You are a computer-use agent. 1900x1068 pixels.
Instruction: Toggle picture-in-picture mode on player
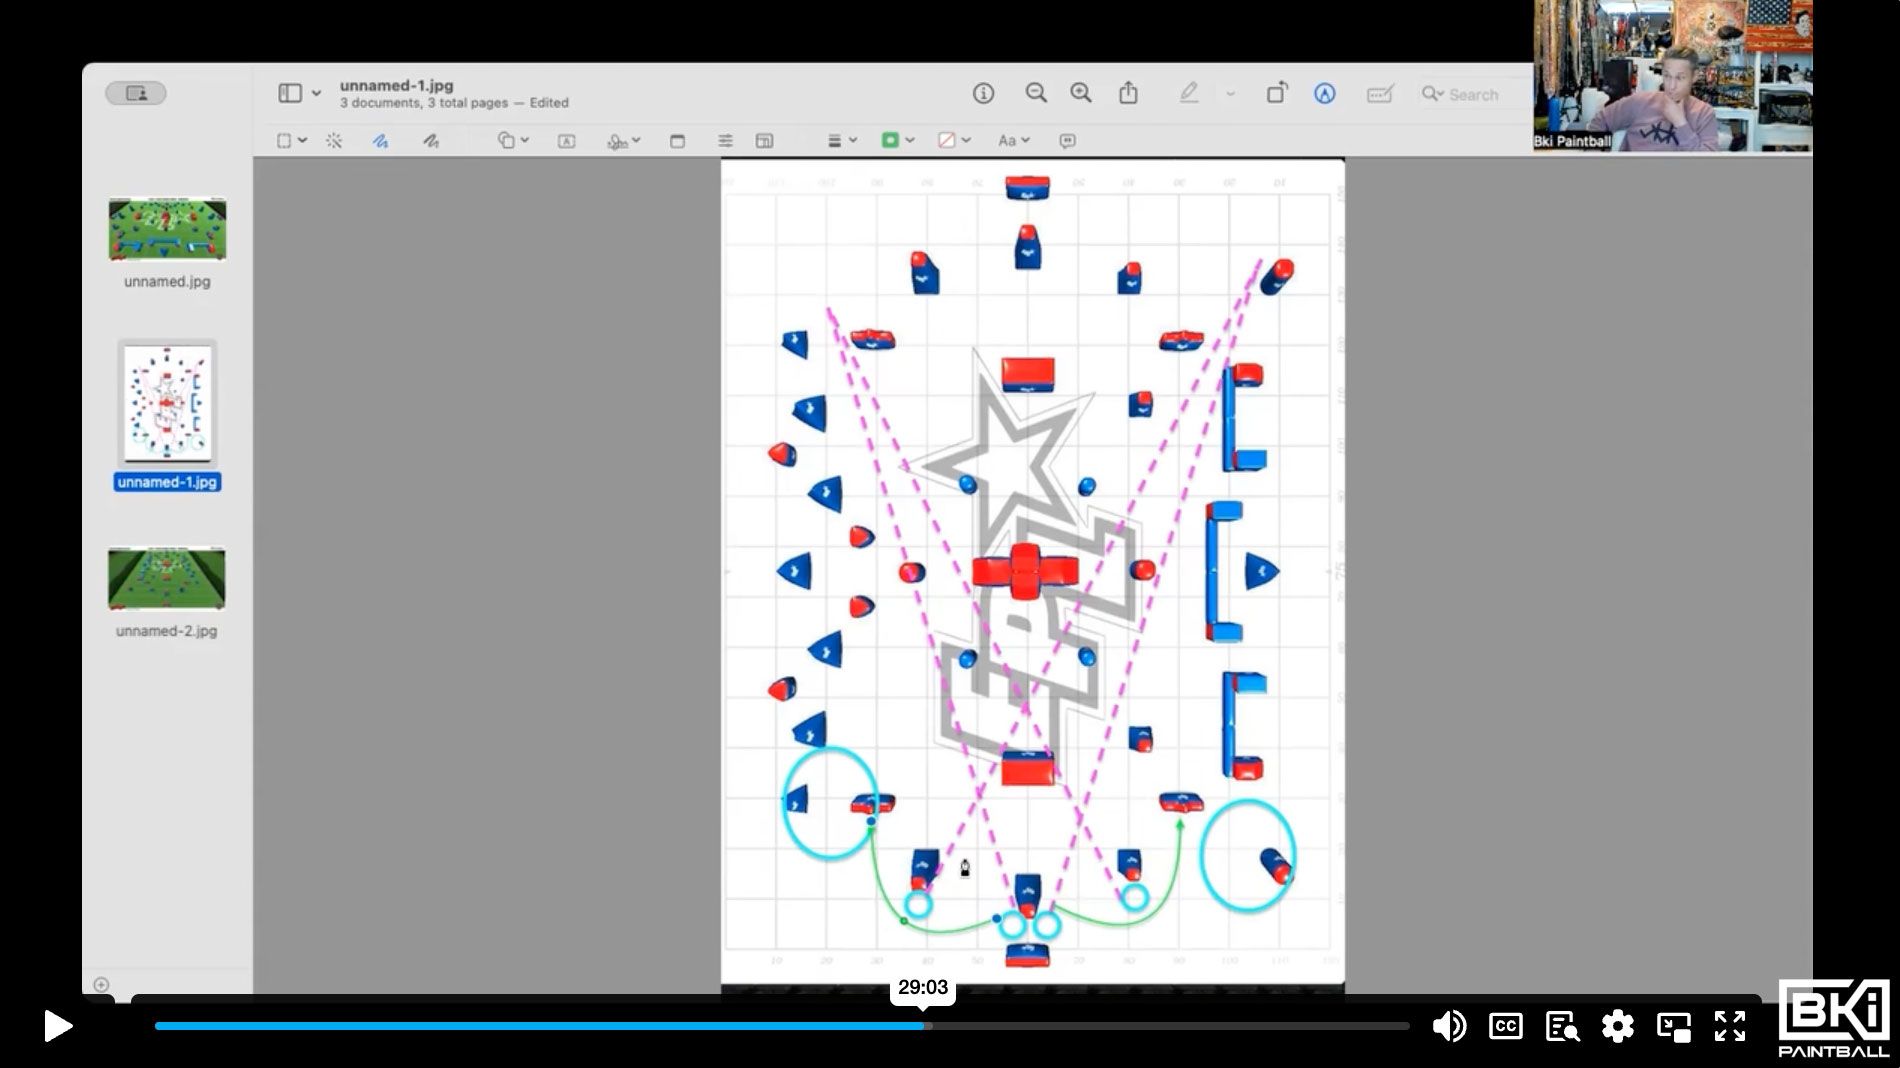(1673, 1026)
